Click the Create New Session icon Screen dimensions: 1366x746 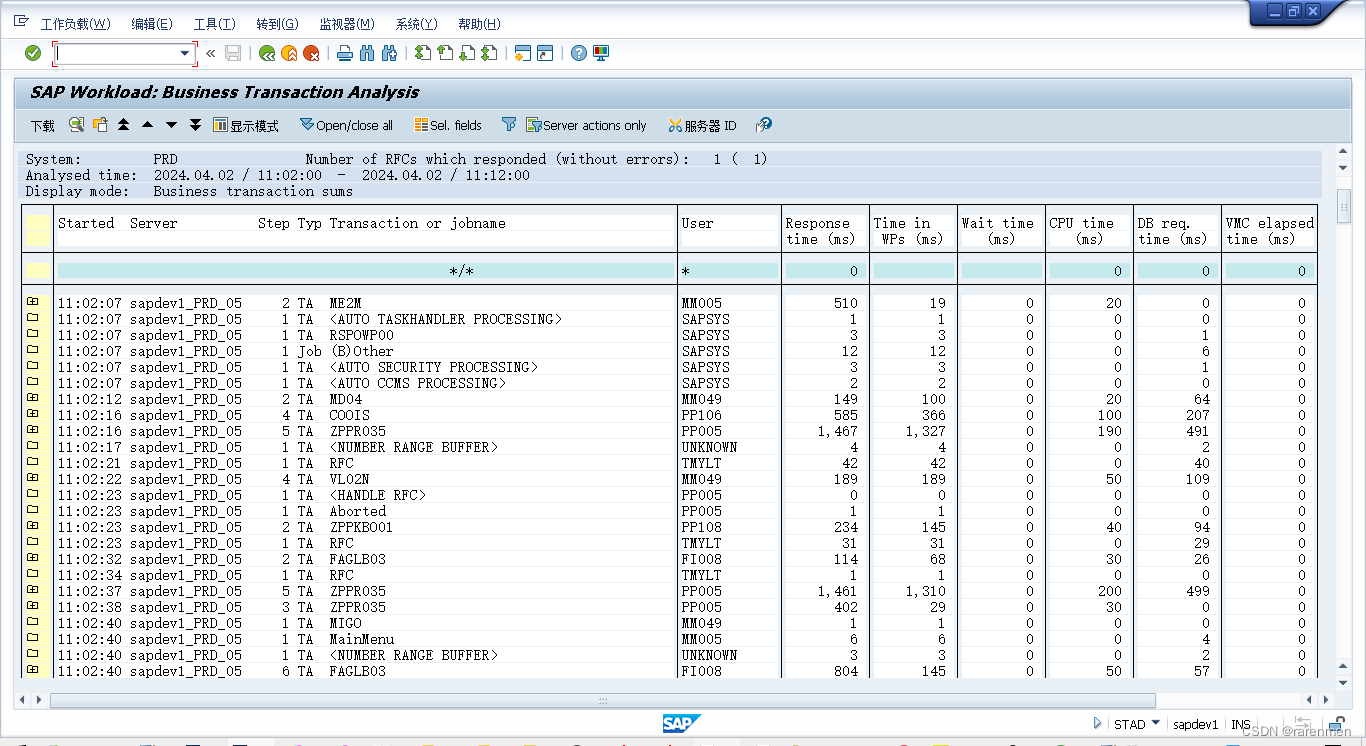(522, 53)
